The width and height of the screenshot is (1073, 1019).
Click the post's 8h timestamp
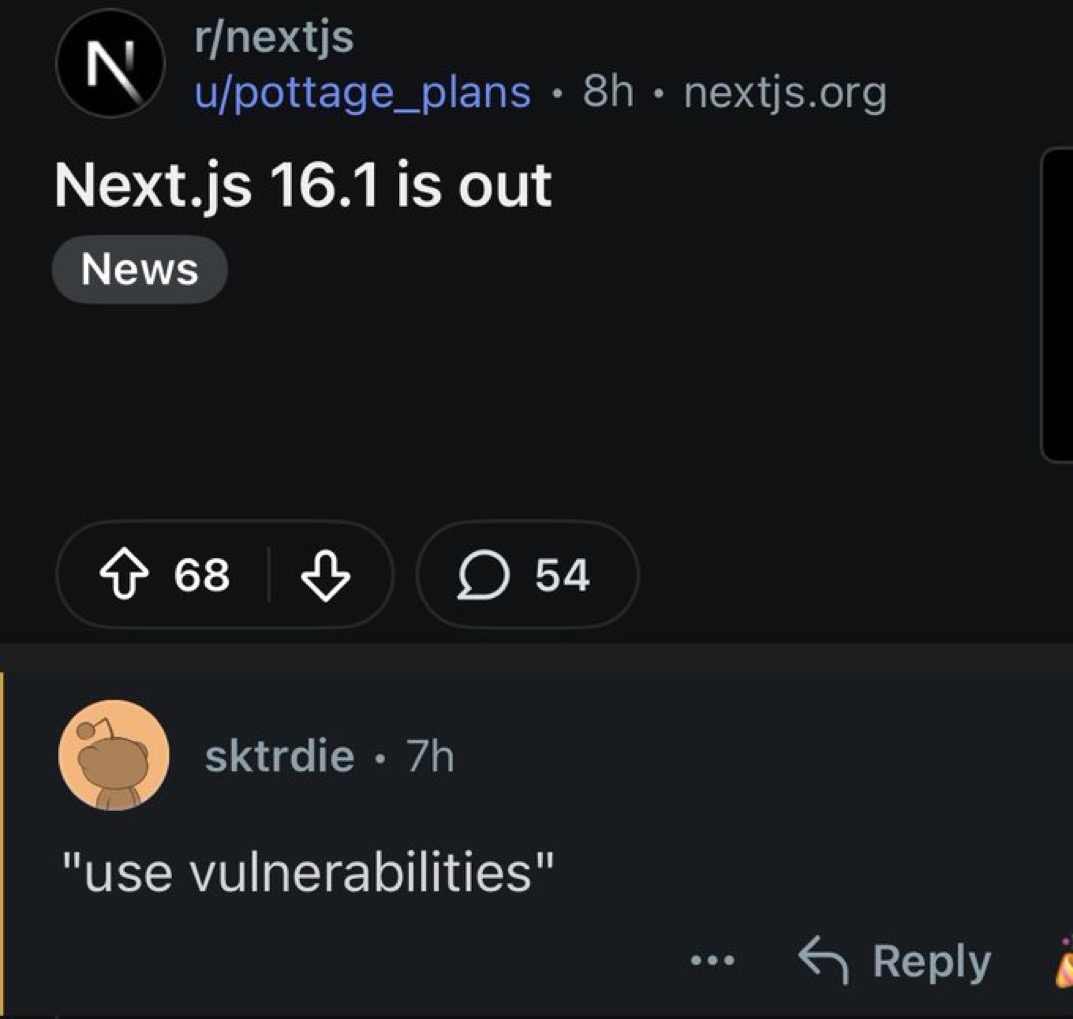608,93
